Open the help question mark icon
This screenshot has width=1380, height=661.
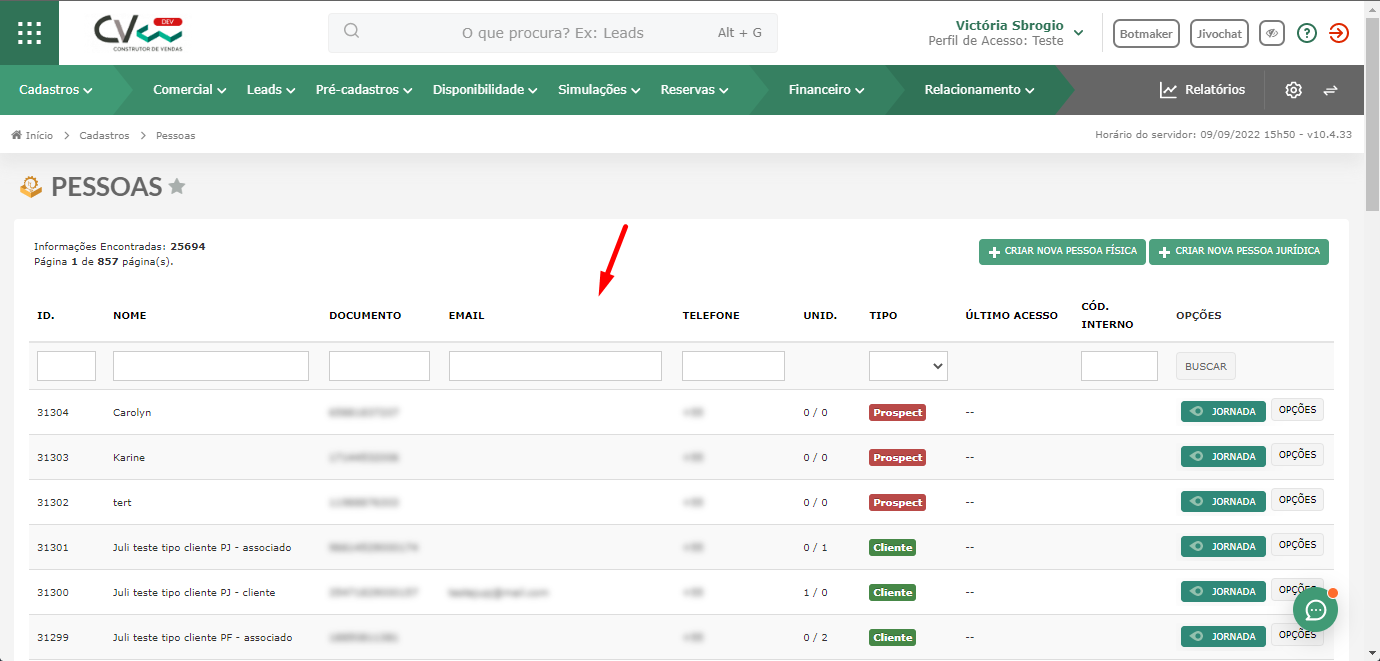[1307, 33]
